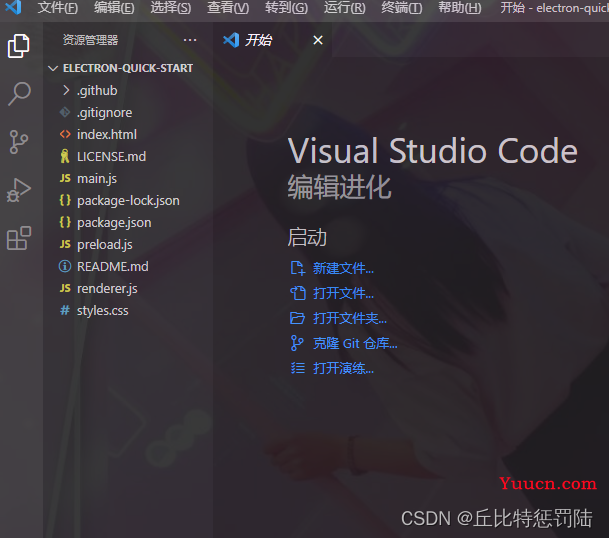Click the folder icon beside 打开文件夹
The height and width of the screenshot is (538, 609).
click(x=298, y=318)
